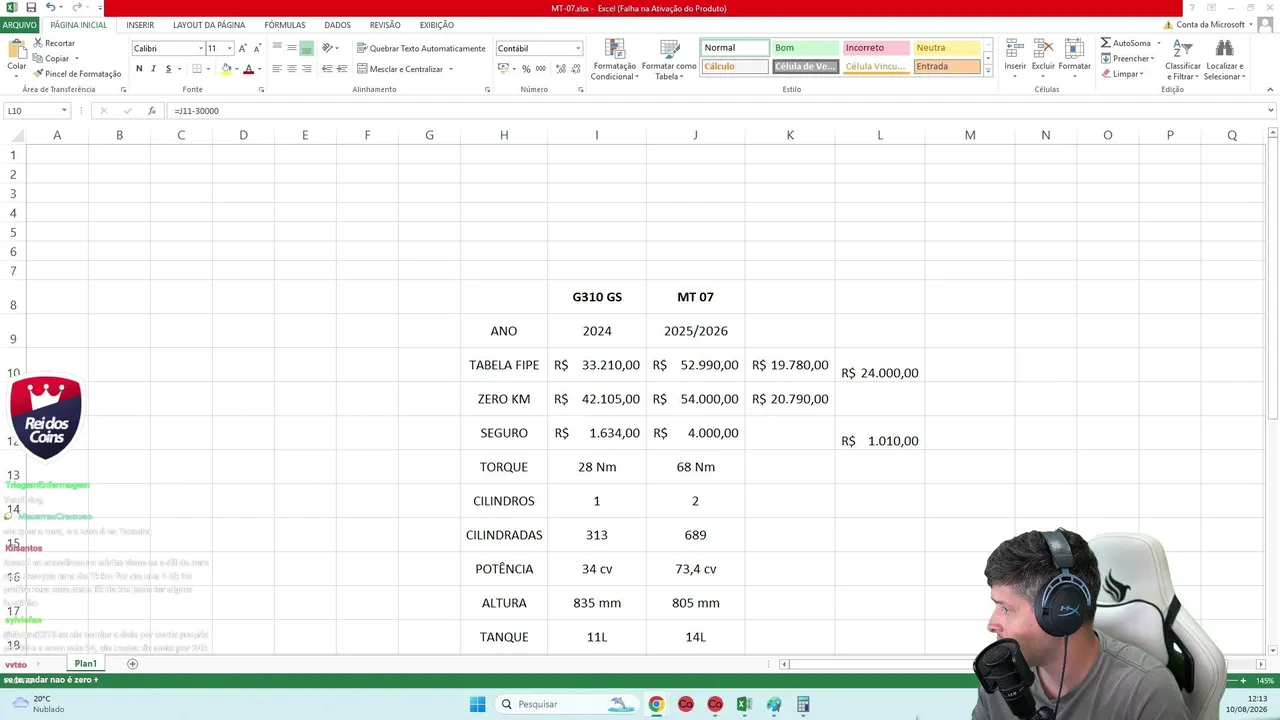
Task: Click the thousands separator icon
Action: tap(541, 69)
